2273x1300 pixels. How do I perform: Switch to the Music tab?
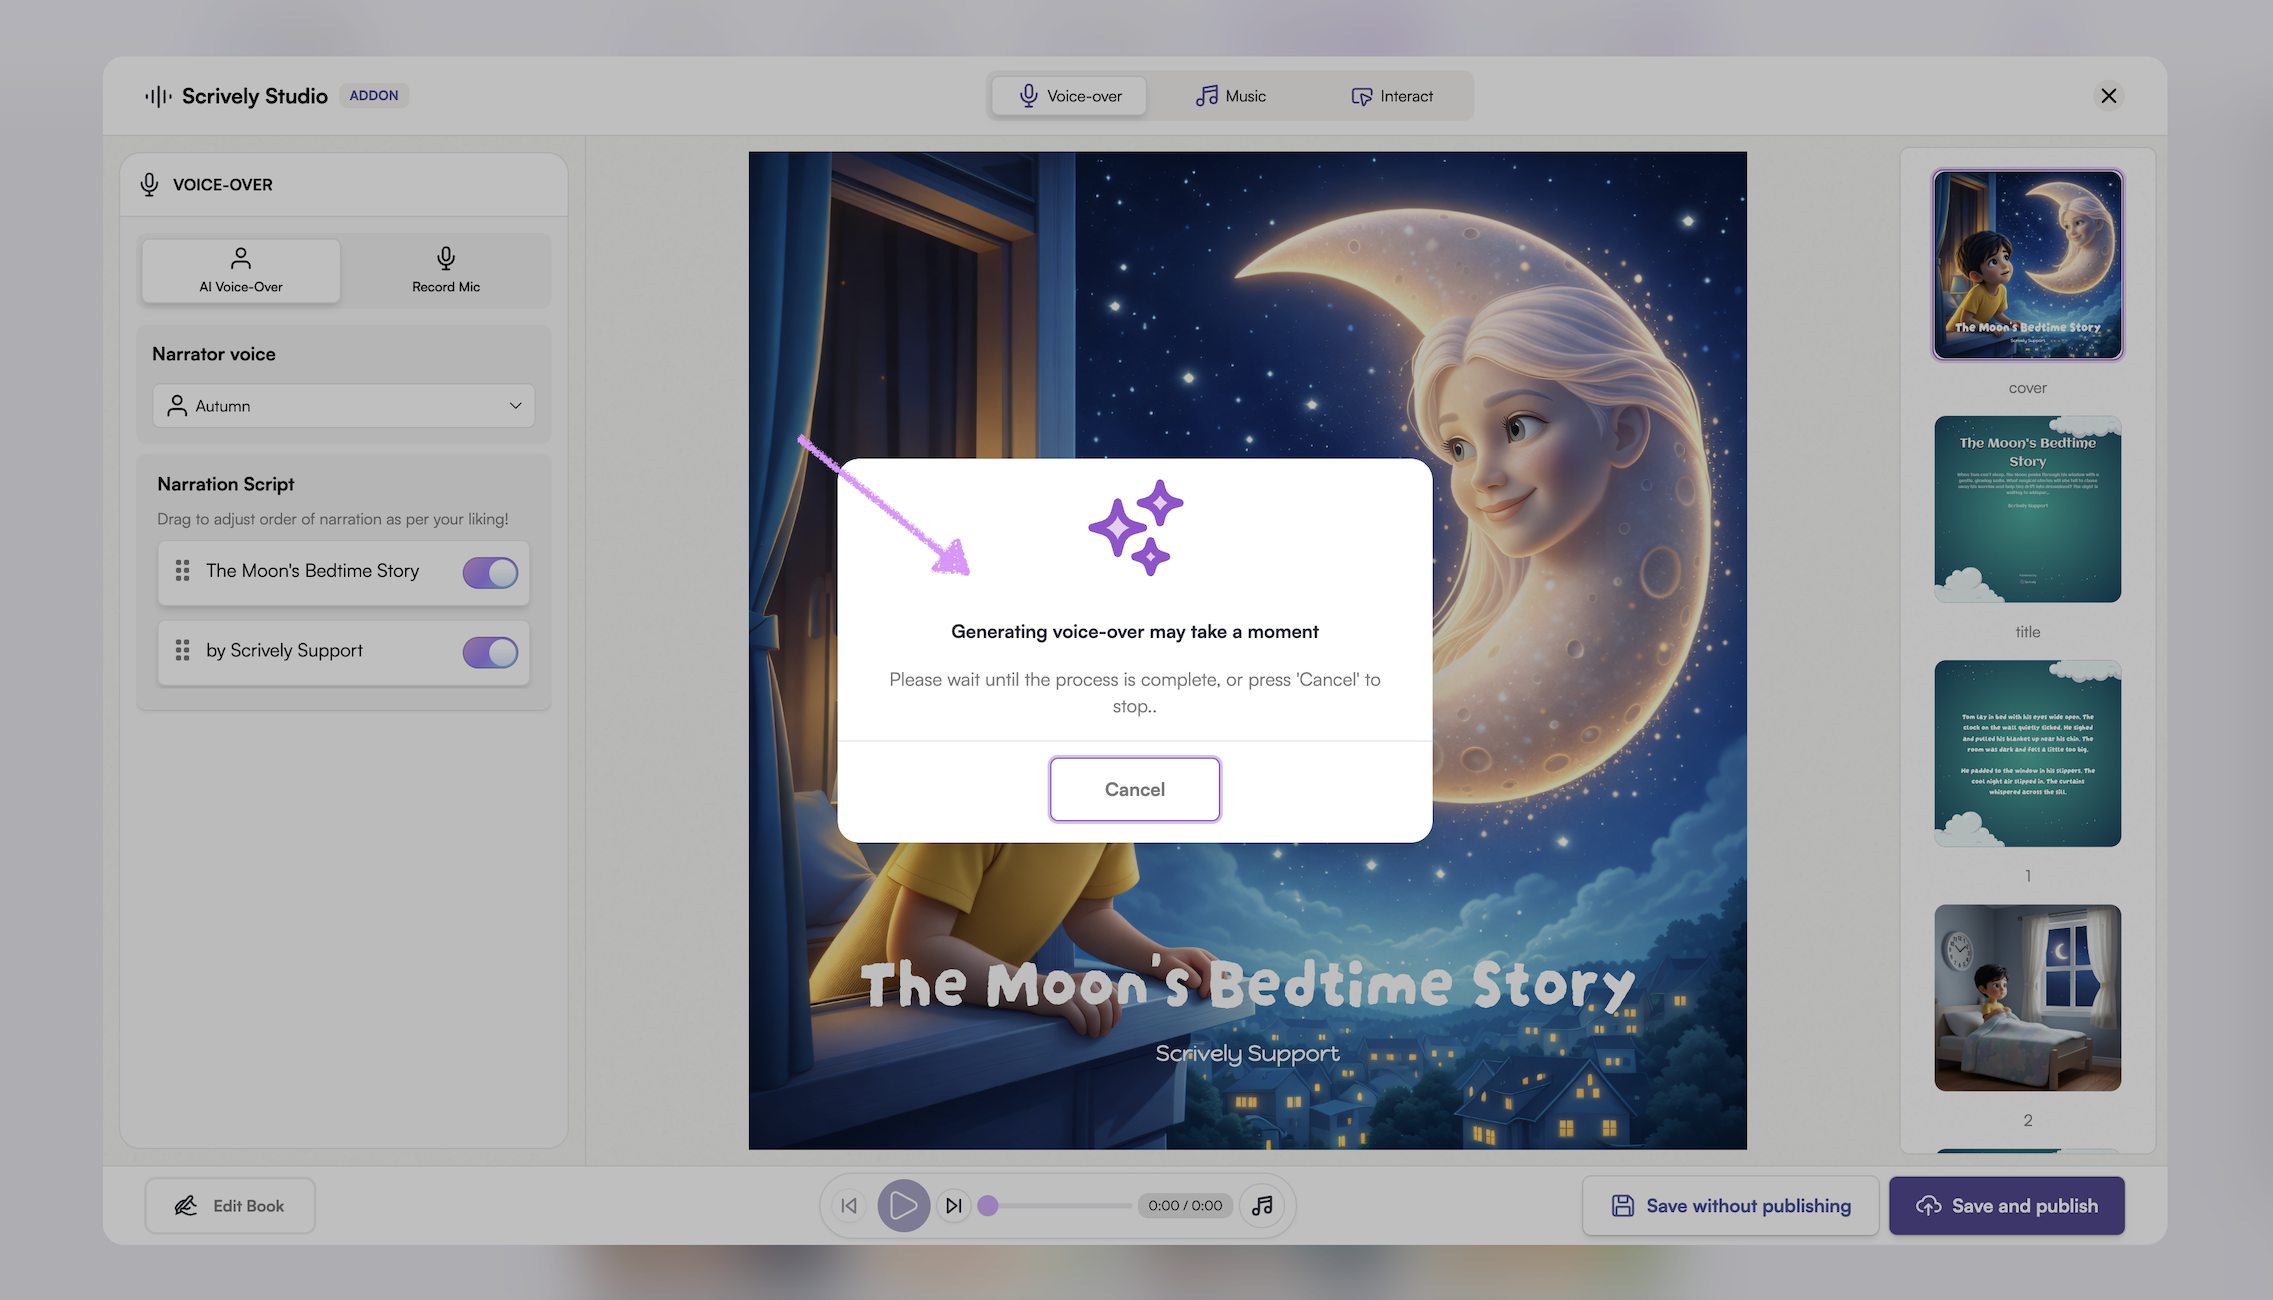tap(1231, 96)
